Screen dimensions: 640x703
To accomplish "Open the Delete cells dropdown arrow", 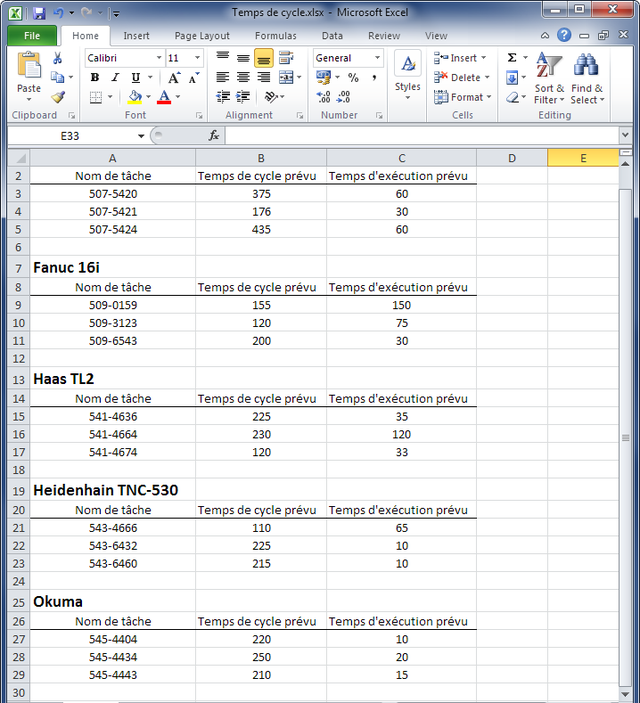I will [x=488, y=78].
